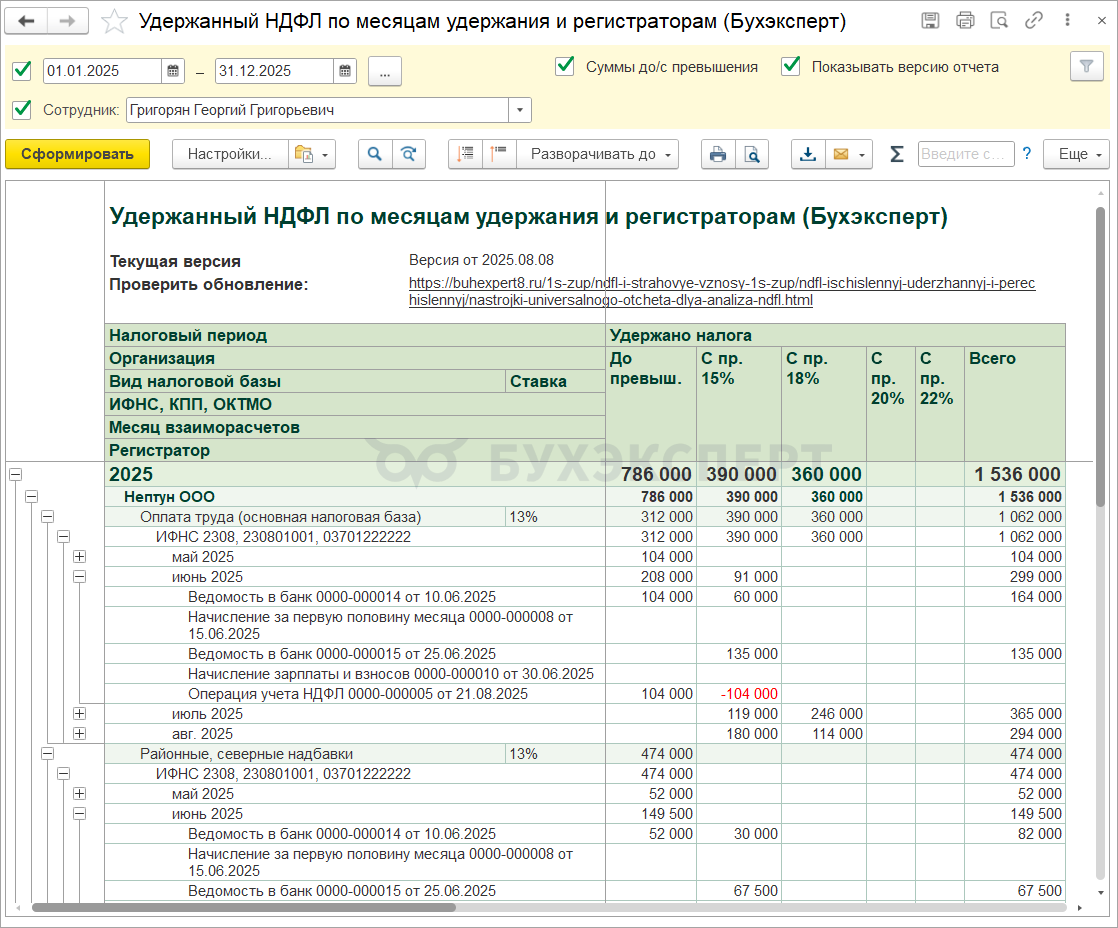Collapse июнь 2025 under Оплата труда
The height and width of the screenshot is (928, 1118).
point(79,577)
